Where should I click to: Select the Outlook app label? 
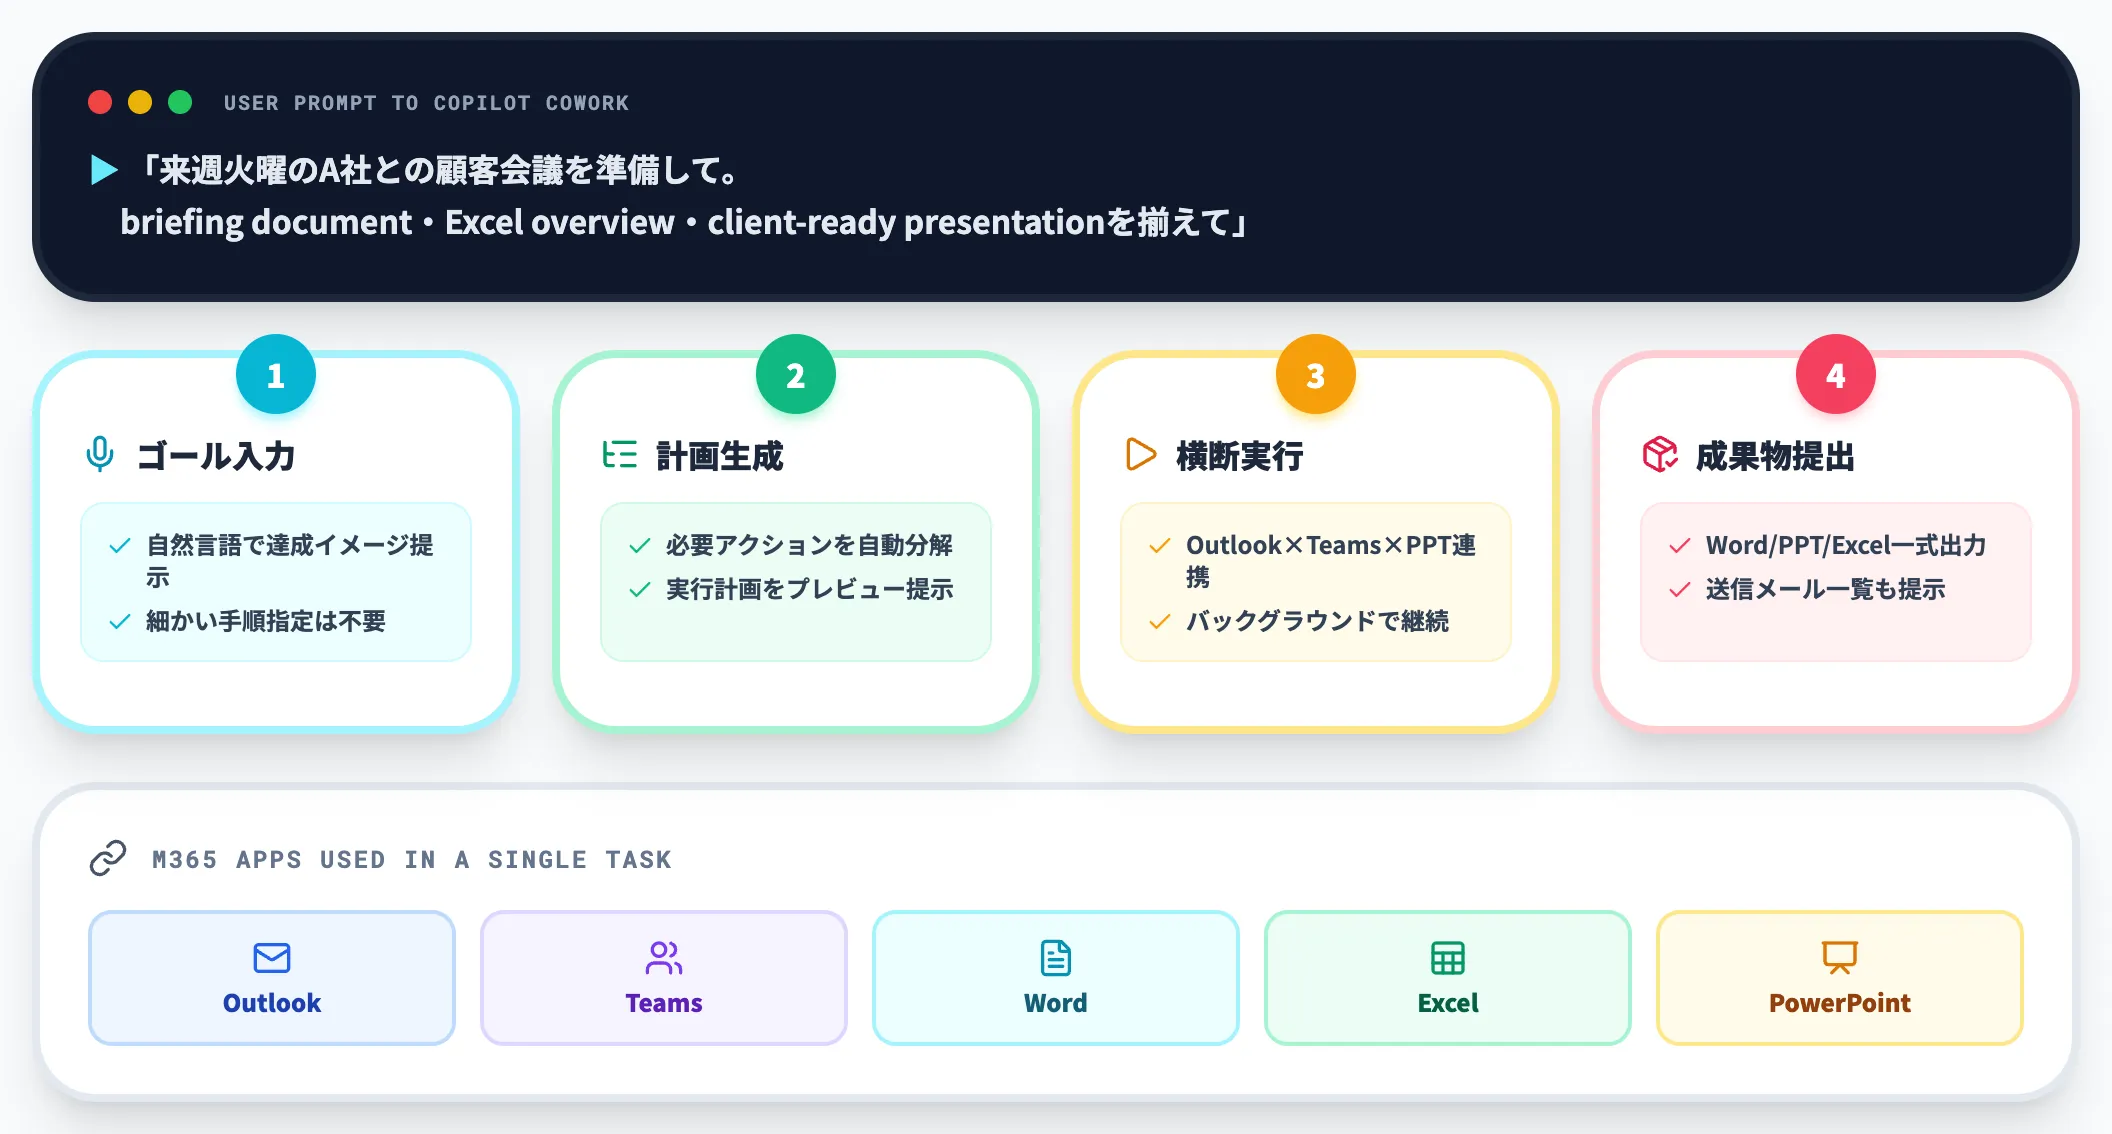pos(272,1003)
